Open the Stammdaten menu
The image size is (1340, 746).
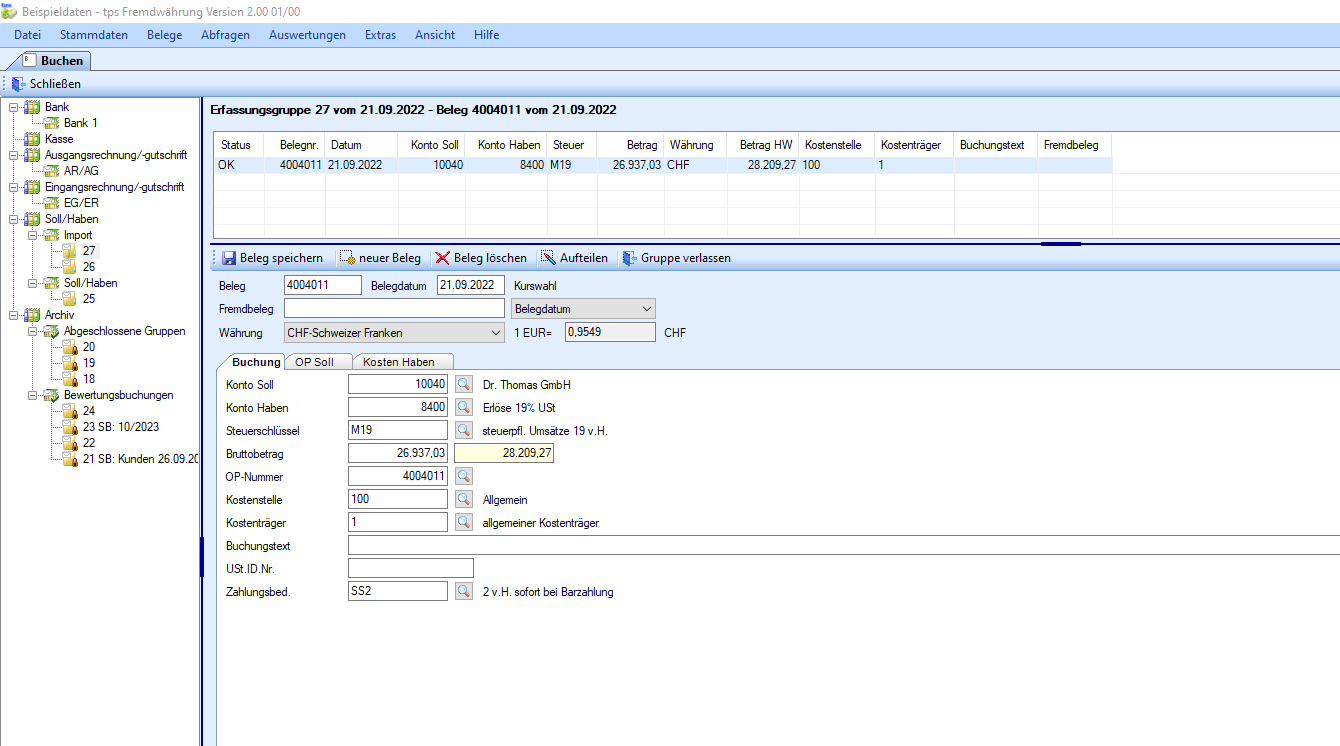tap(93, 35)
